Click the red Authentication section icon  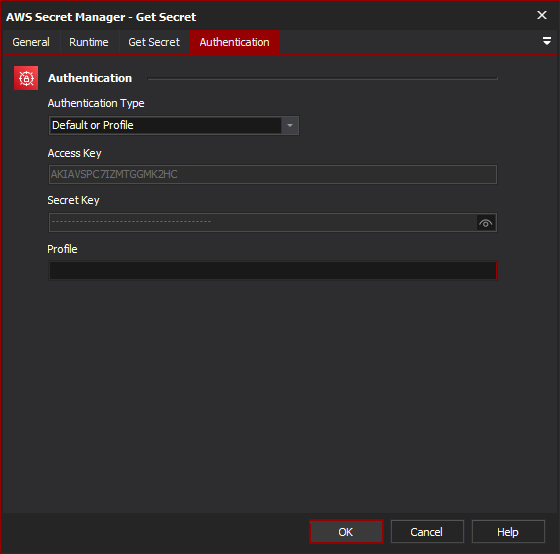tap(26, 78)
